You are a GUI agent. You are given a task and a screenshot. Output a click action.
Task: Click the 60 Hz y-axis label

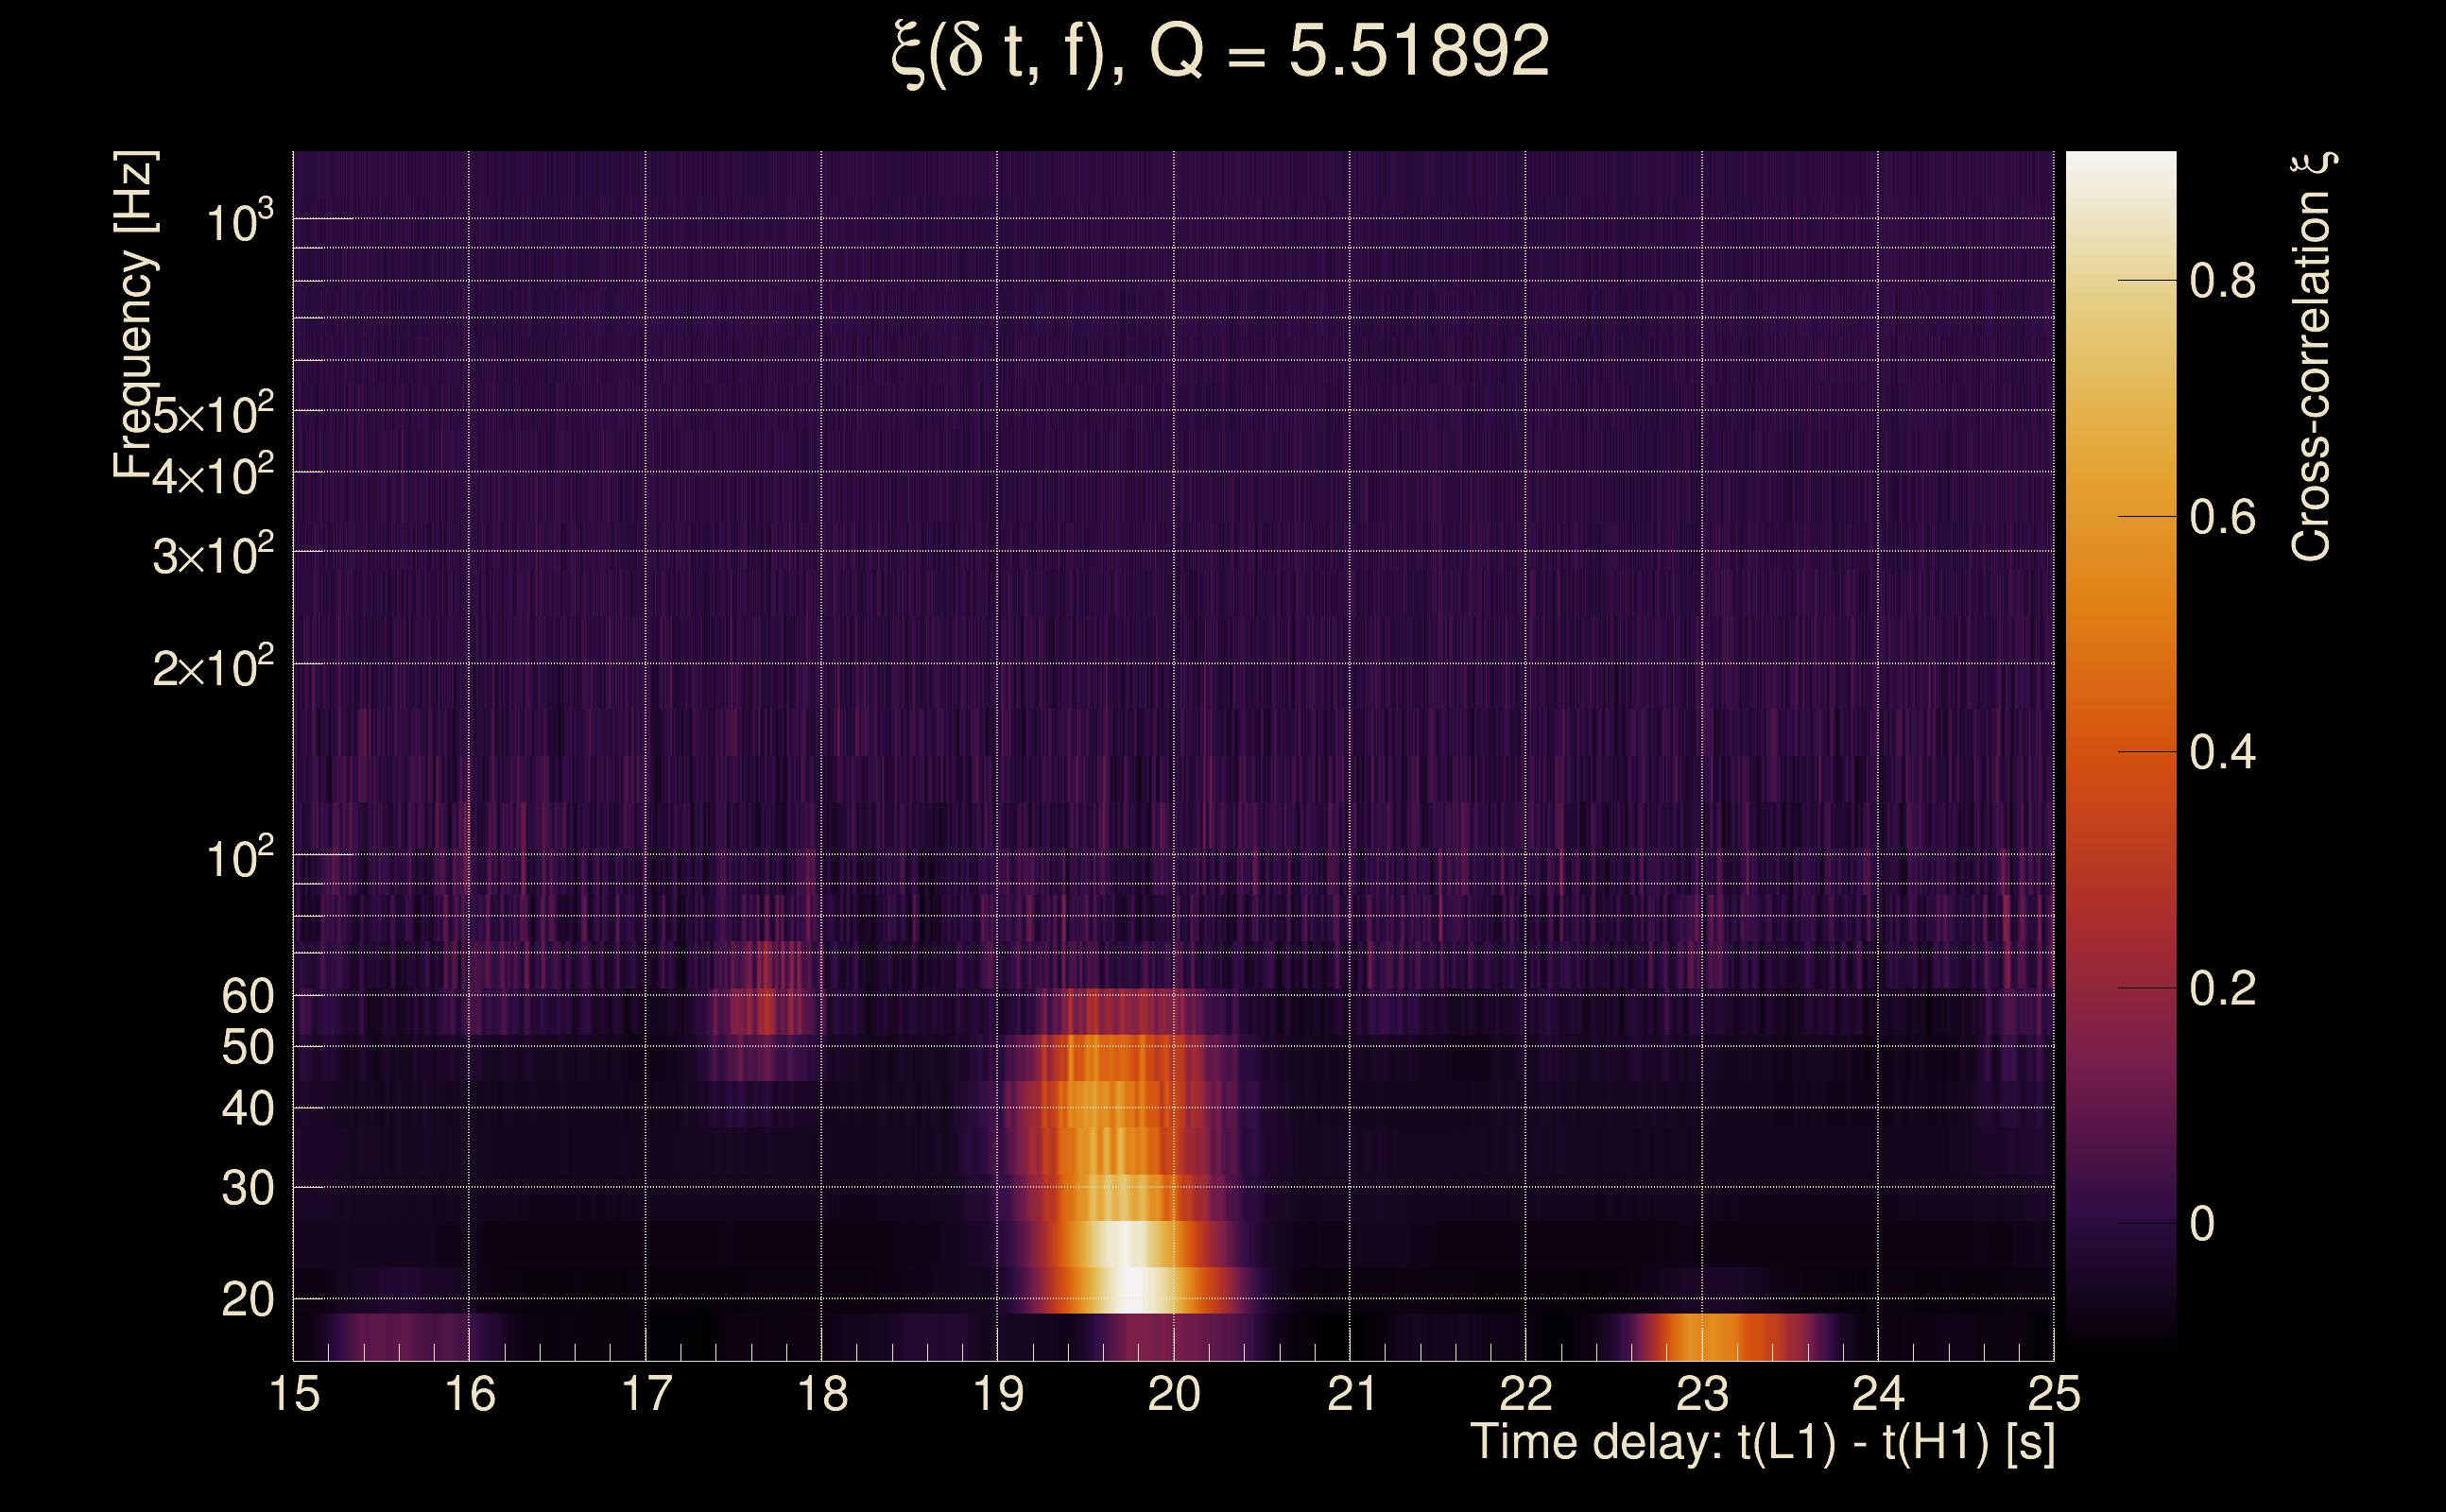click(x=247, y=996)
